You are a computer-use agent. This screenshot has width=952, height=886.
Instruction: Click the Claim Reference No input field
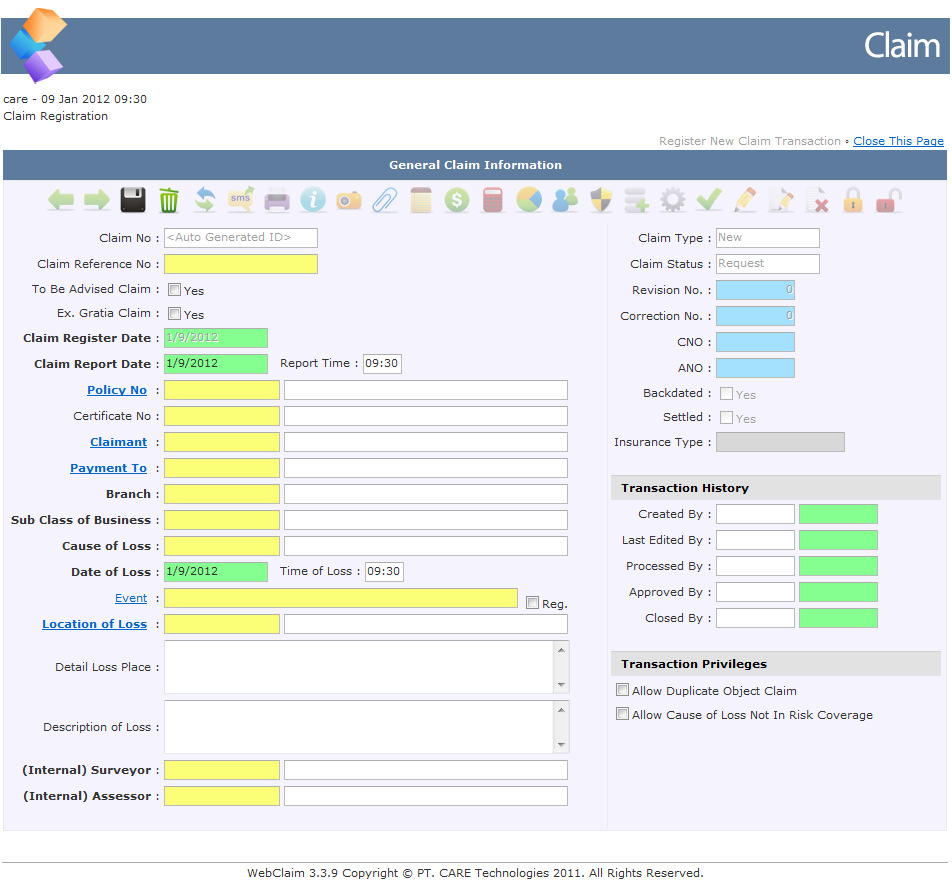pyautogui.click(x=241, y=264)
